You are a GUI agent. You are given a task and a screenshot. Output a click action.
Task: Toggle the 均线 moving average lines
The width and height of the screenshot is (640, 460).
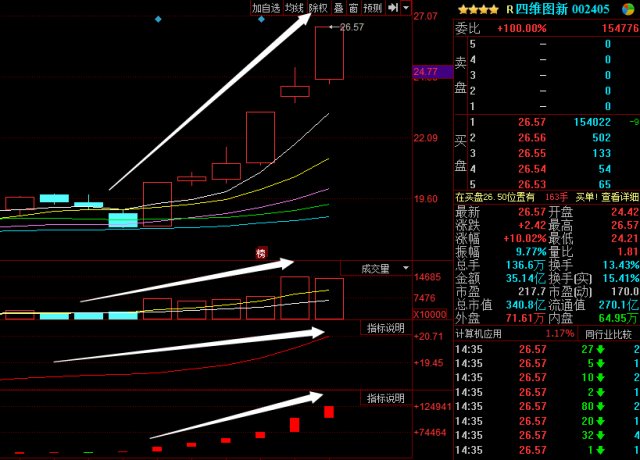point(294,7)
